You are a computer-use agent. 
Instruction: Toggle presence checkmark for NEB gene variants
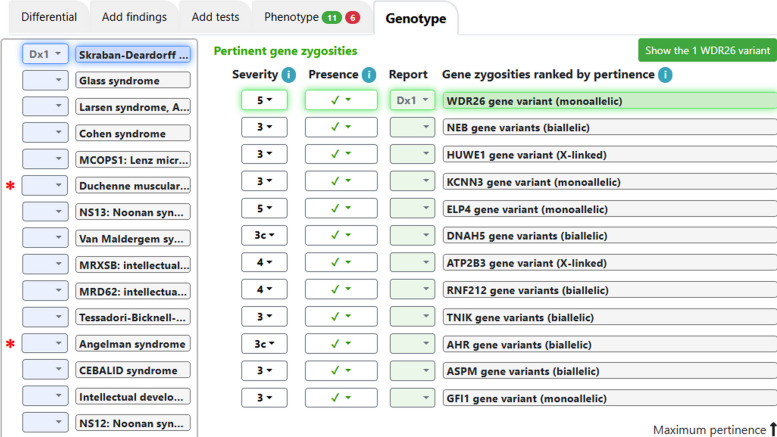pos(341,127)
